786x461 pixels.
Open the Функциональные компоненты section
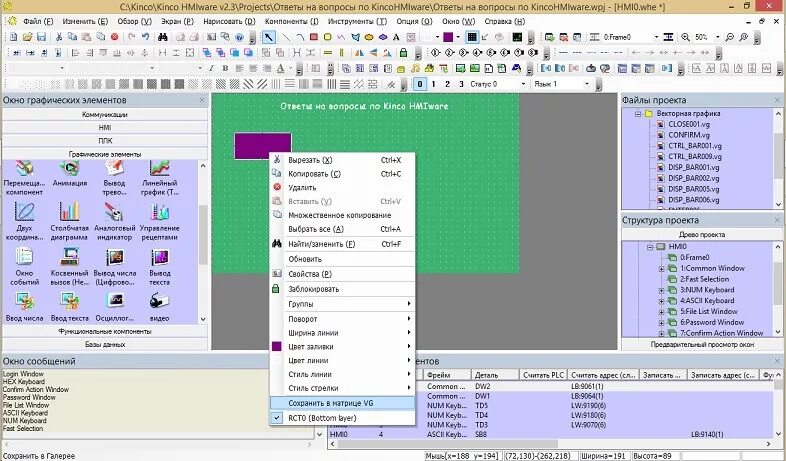click(105, 331)
